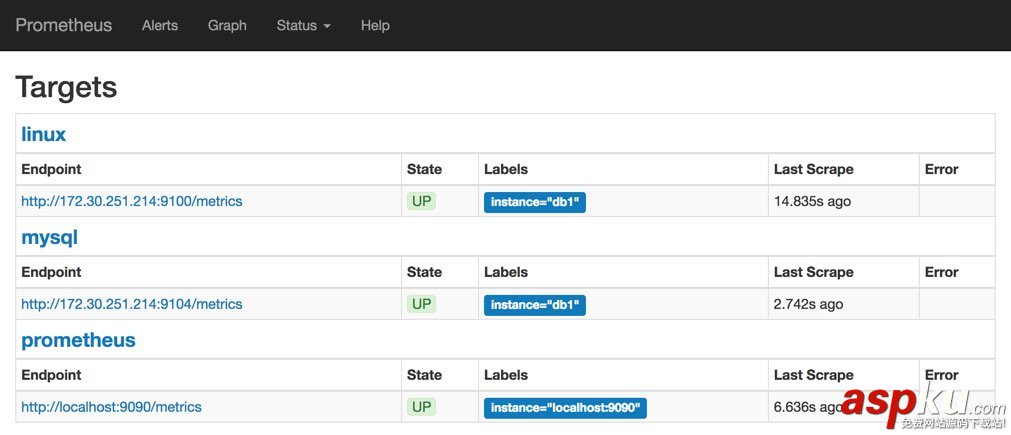Click the prometheus job heading

click(x=78, y=340)
